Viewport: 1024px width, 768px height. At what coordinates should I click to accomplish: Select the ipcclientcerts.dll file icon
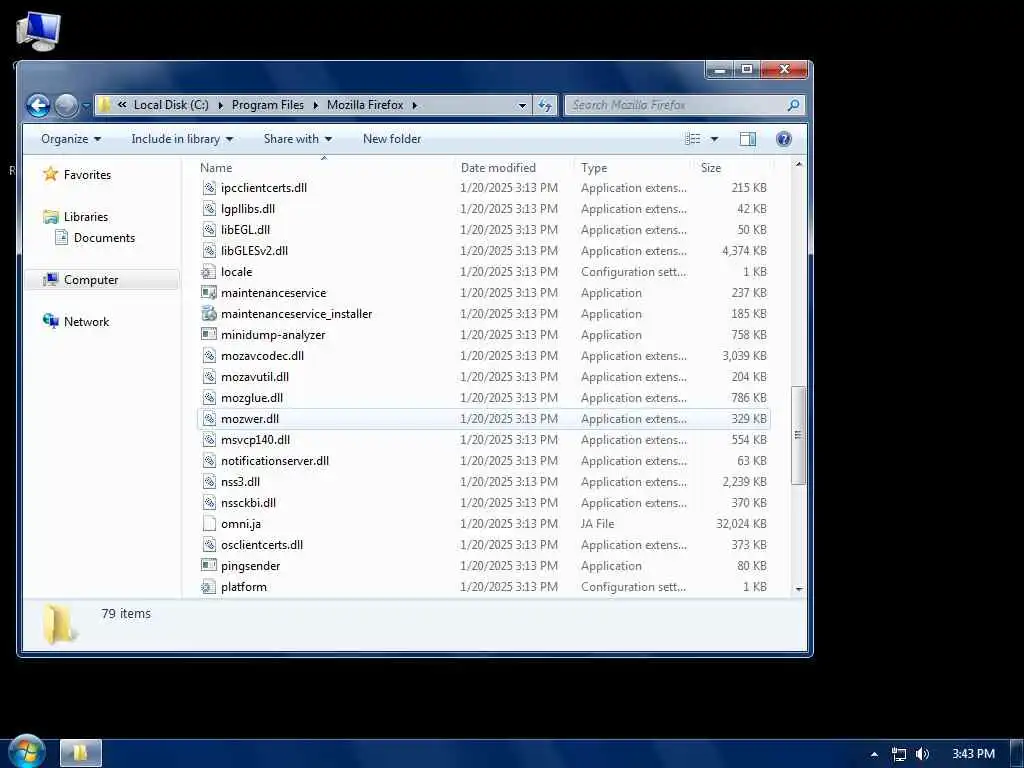coord(208,188)
